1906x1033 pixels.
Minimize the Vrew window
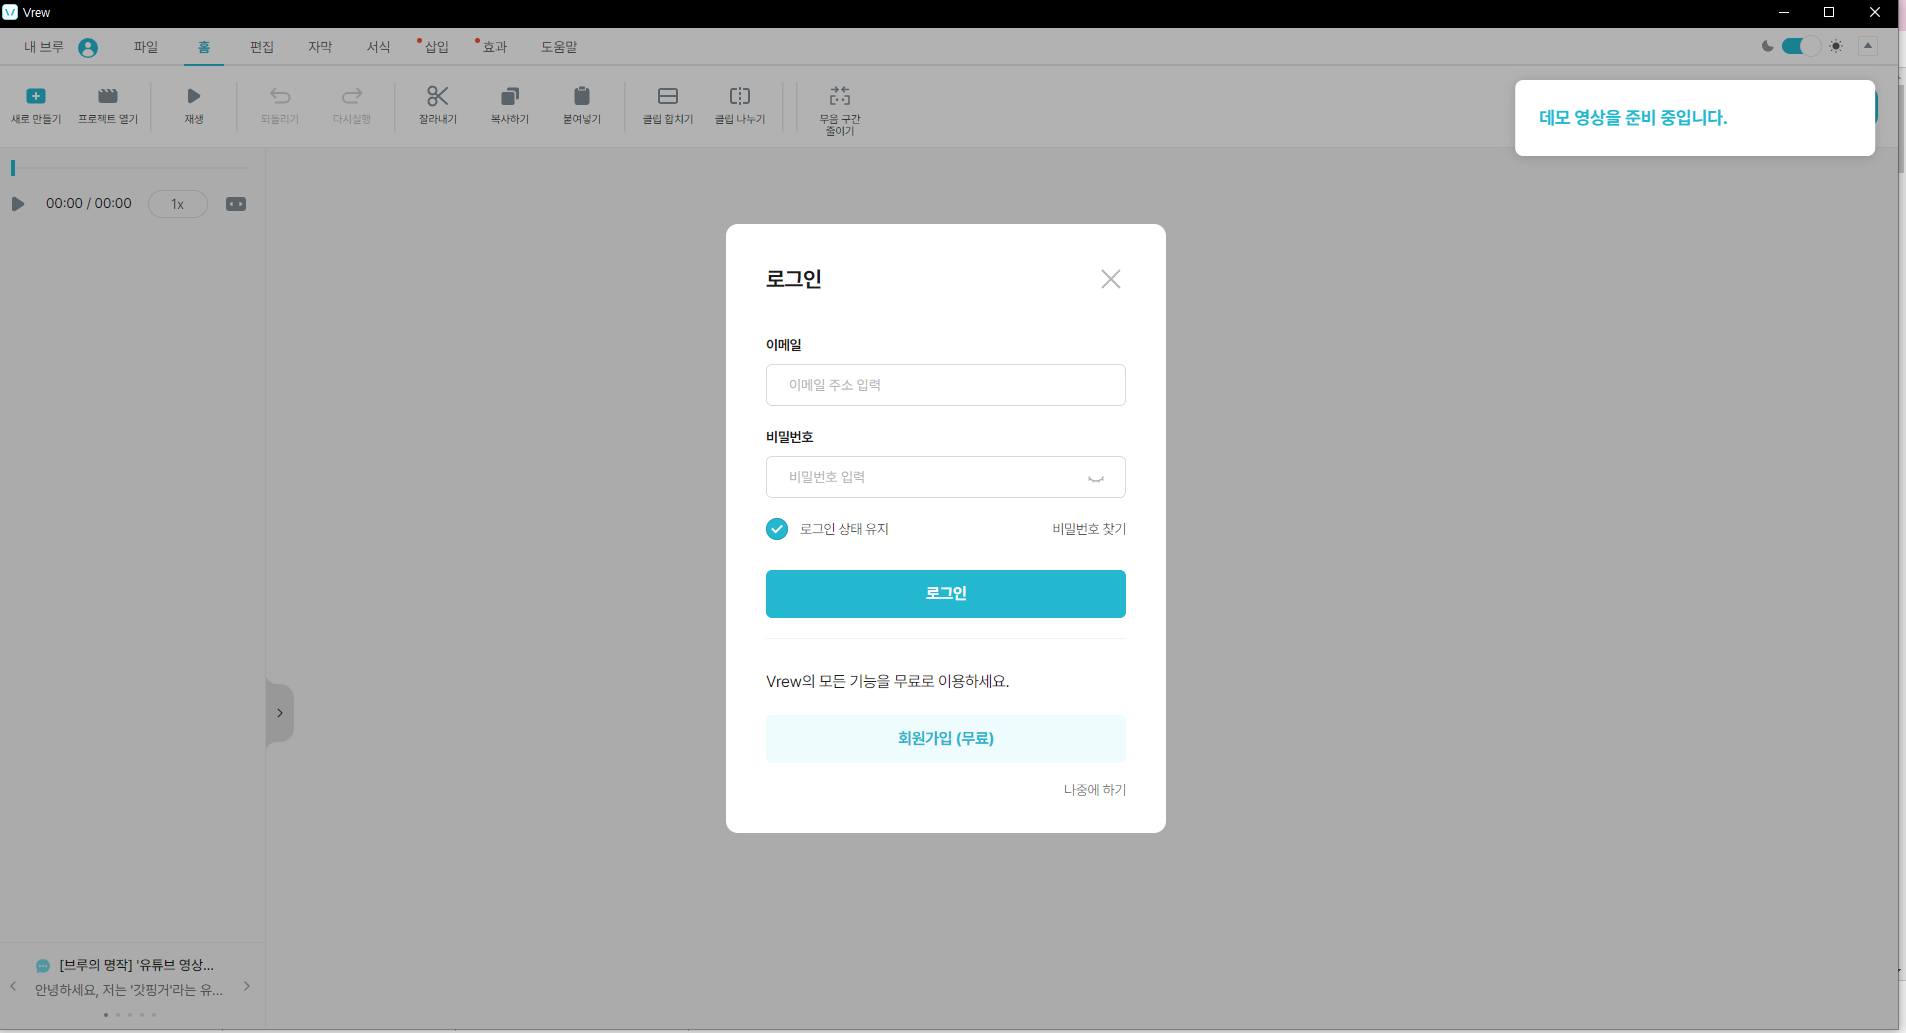click(x=1784, y=12)
